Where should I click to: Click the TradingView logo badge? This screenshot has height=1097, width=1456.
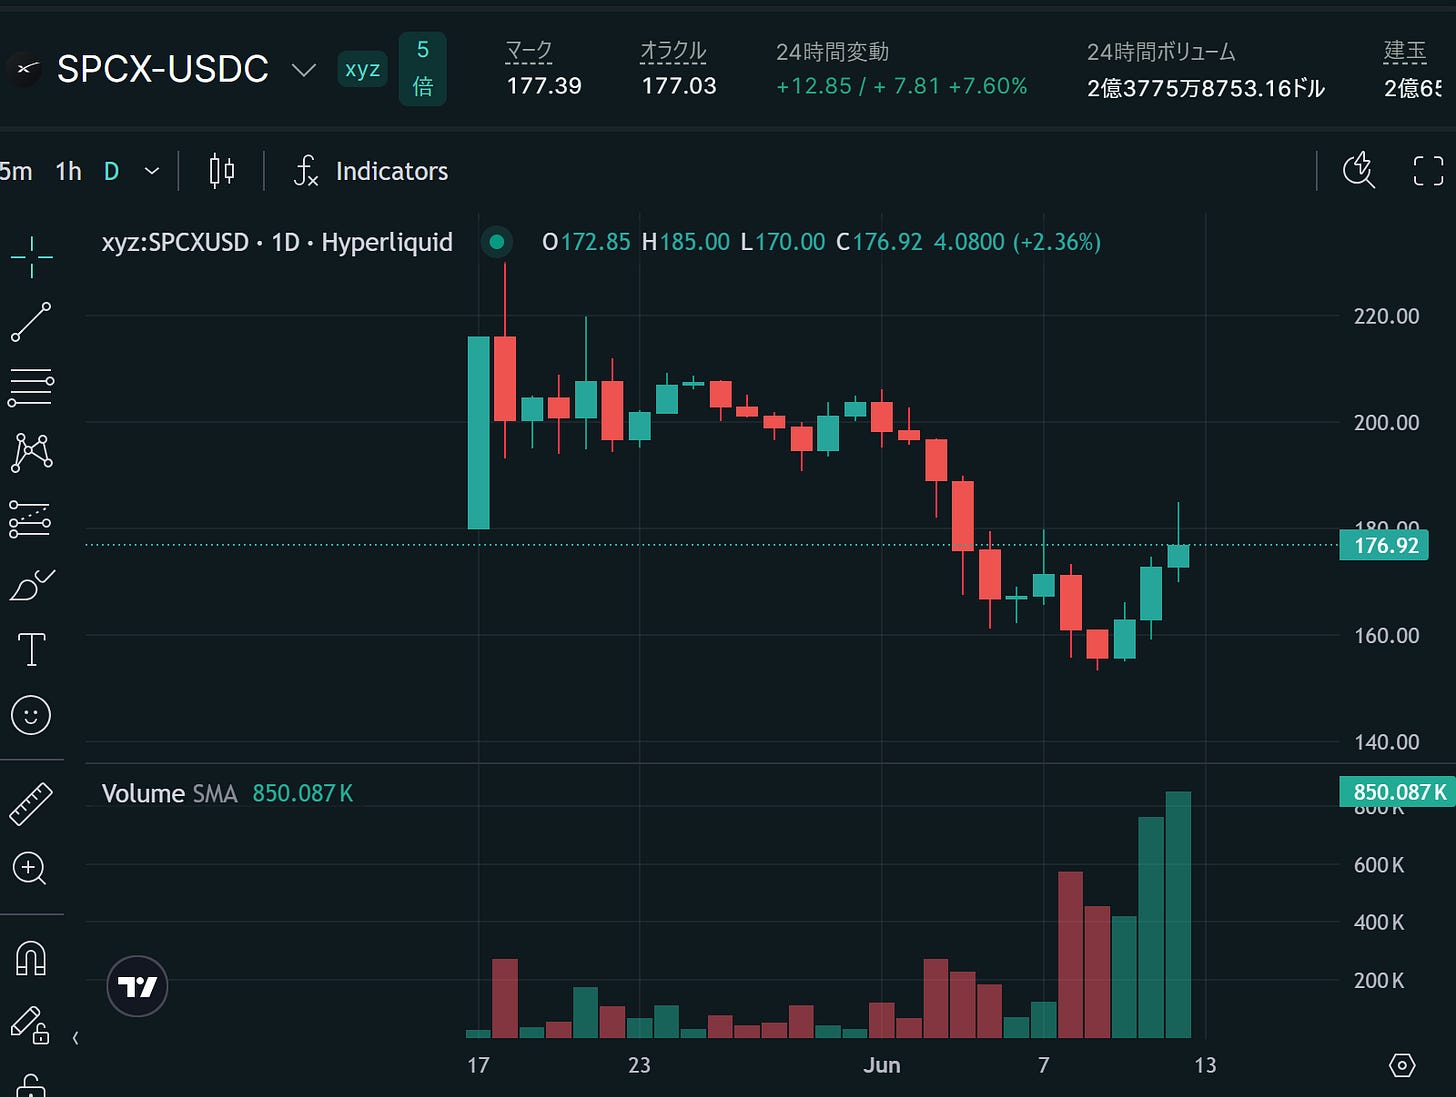coord(137,986)
